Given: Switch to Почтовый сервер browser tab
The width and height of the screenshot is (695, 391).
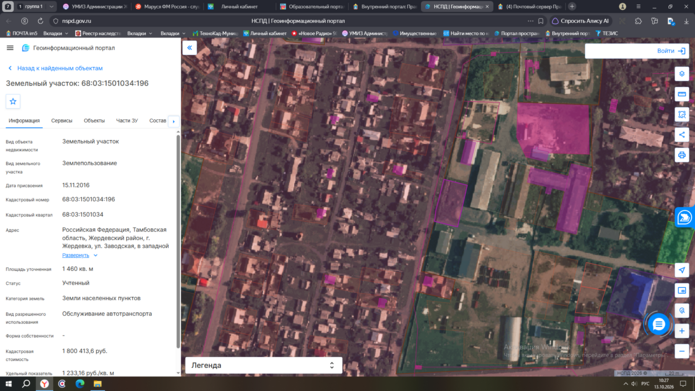Looking at the screenshot, I should (x=530, y=6).
